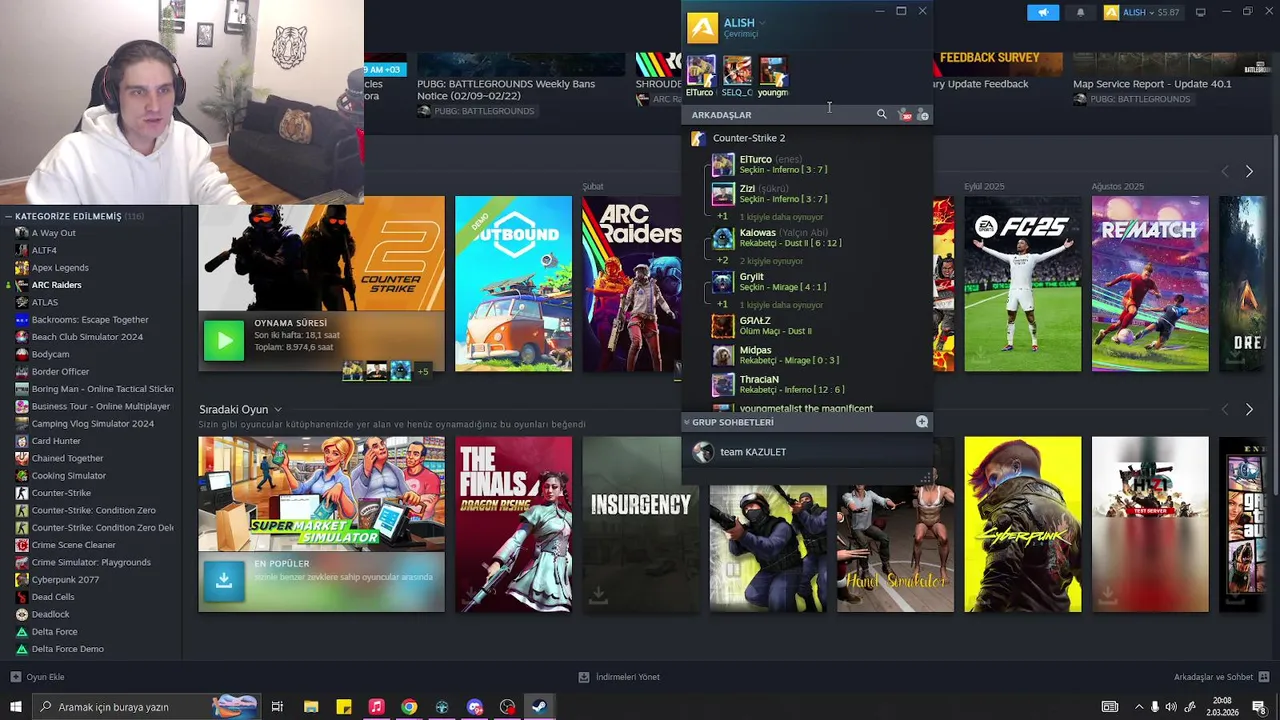Click ElTurco favorite avatar at top of friends window

tap(701, 72)
